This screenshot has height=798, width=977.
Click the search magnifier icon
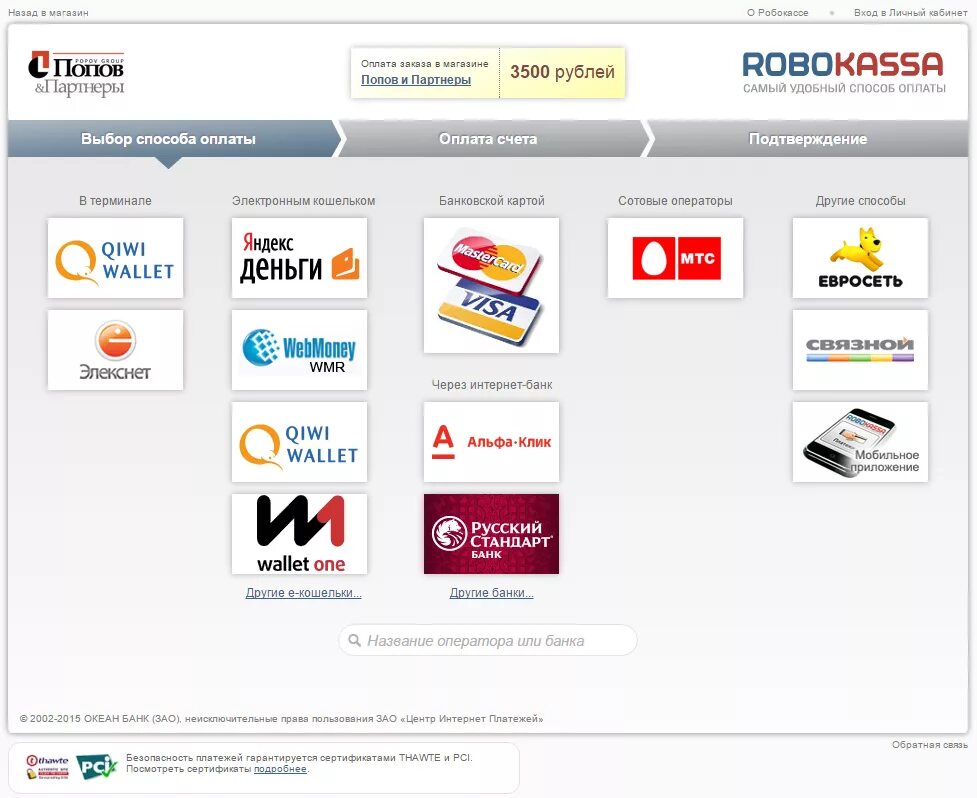coord(355,640)
